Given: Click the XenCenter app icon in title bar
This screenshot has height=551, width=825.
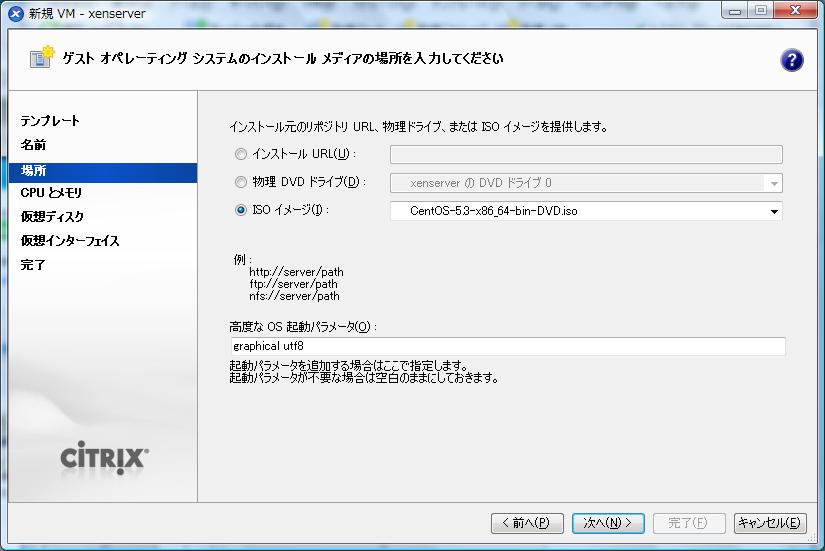Looking at the screenshot, I should [x=16, y=14].
